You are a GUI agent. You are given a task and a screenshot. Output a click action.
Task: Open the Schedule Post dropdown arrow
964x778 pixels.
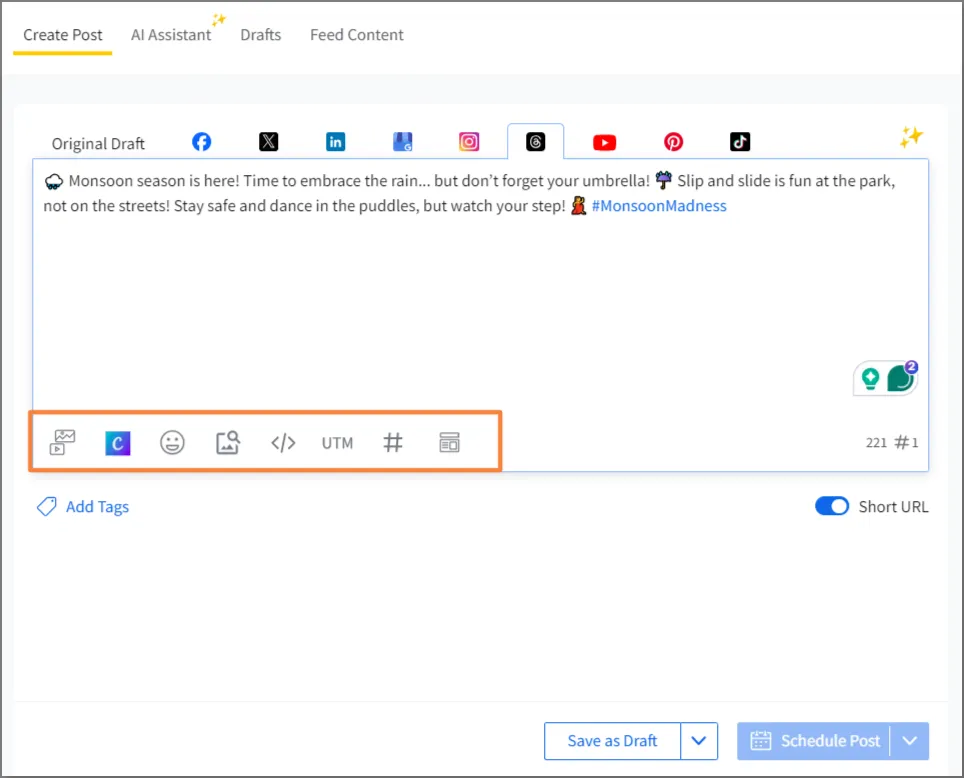(x=910, y=741)
